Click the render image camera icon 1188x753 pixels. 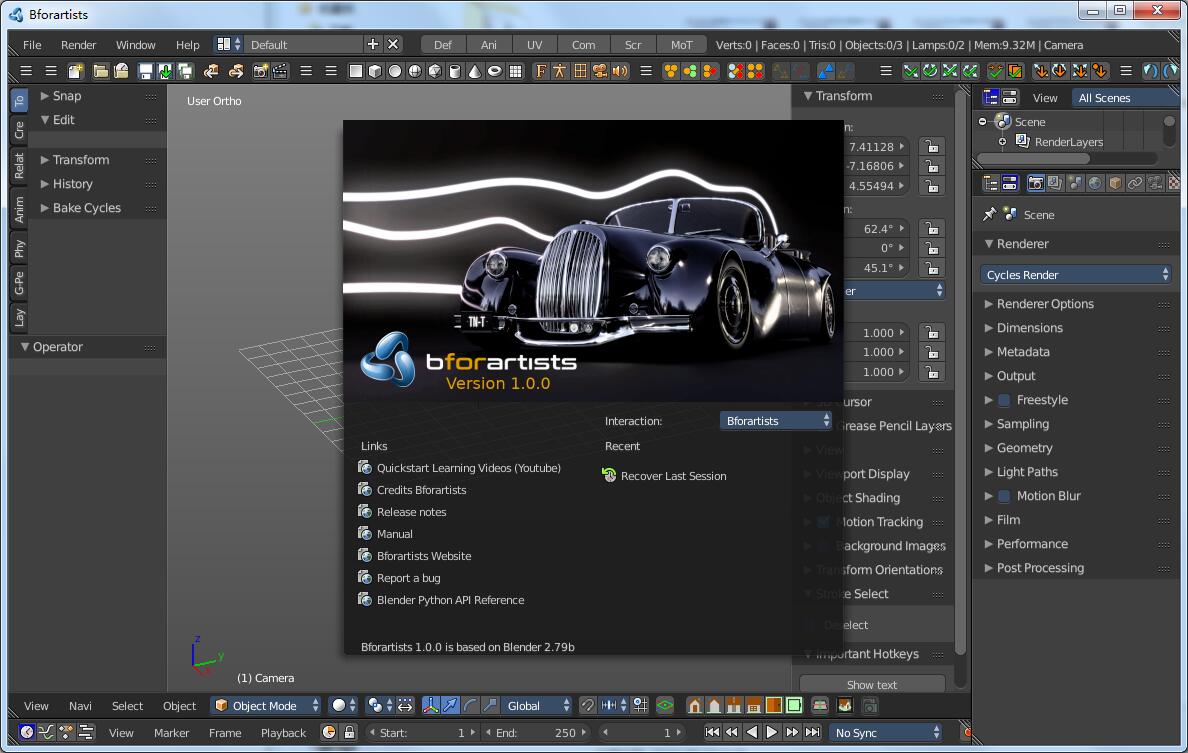(260, 71)
